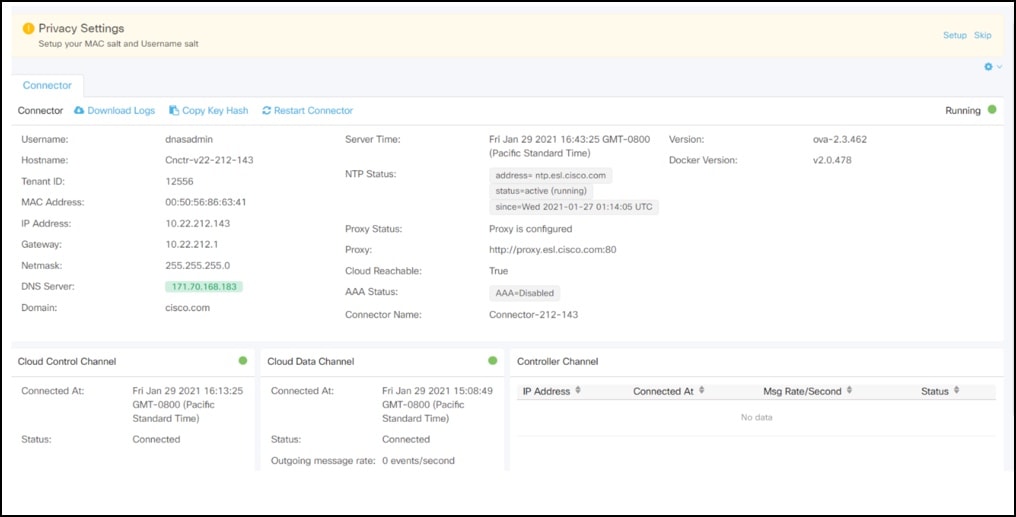The height and width of the screenshot is (517, 1016).
Task: Click the Download Logs cloud icon
Action: pos(79,111)
